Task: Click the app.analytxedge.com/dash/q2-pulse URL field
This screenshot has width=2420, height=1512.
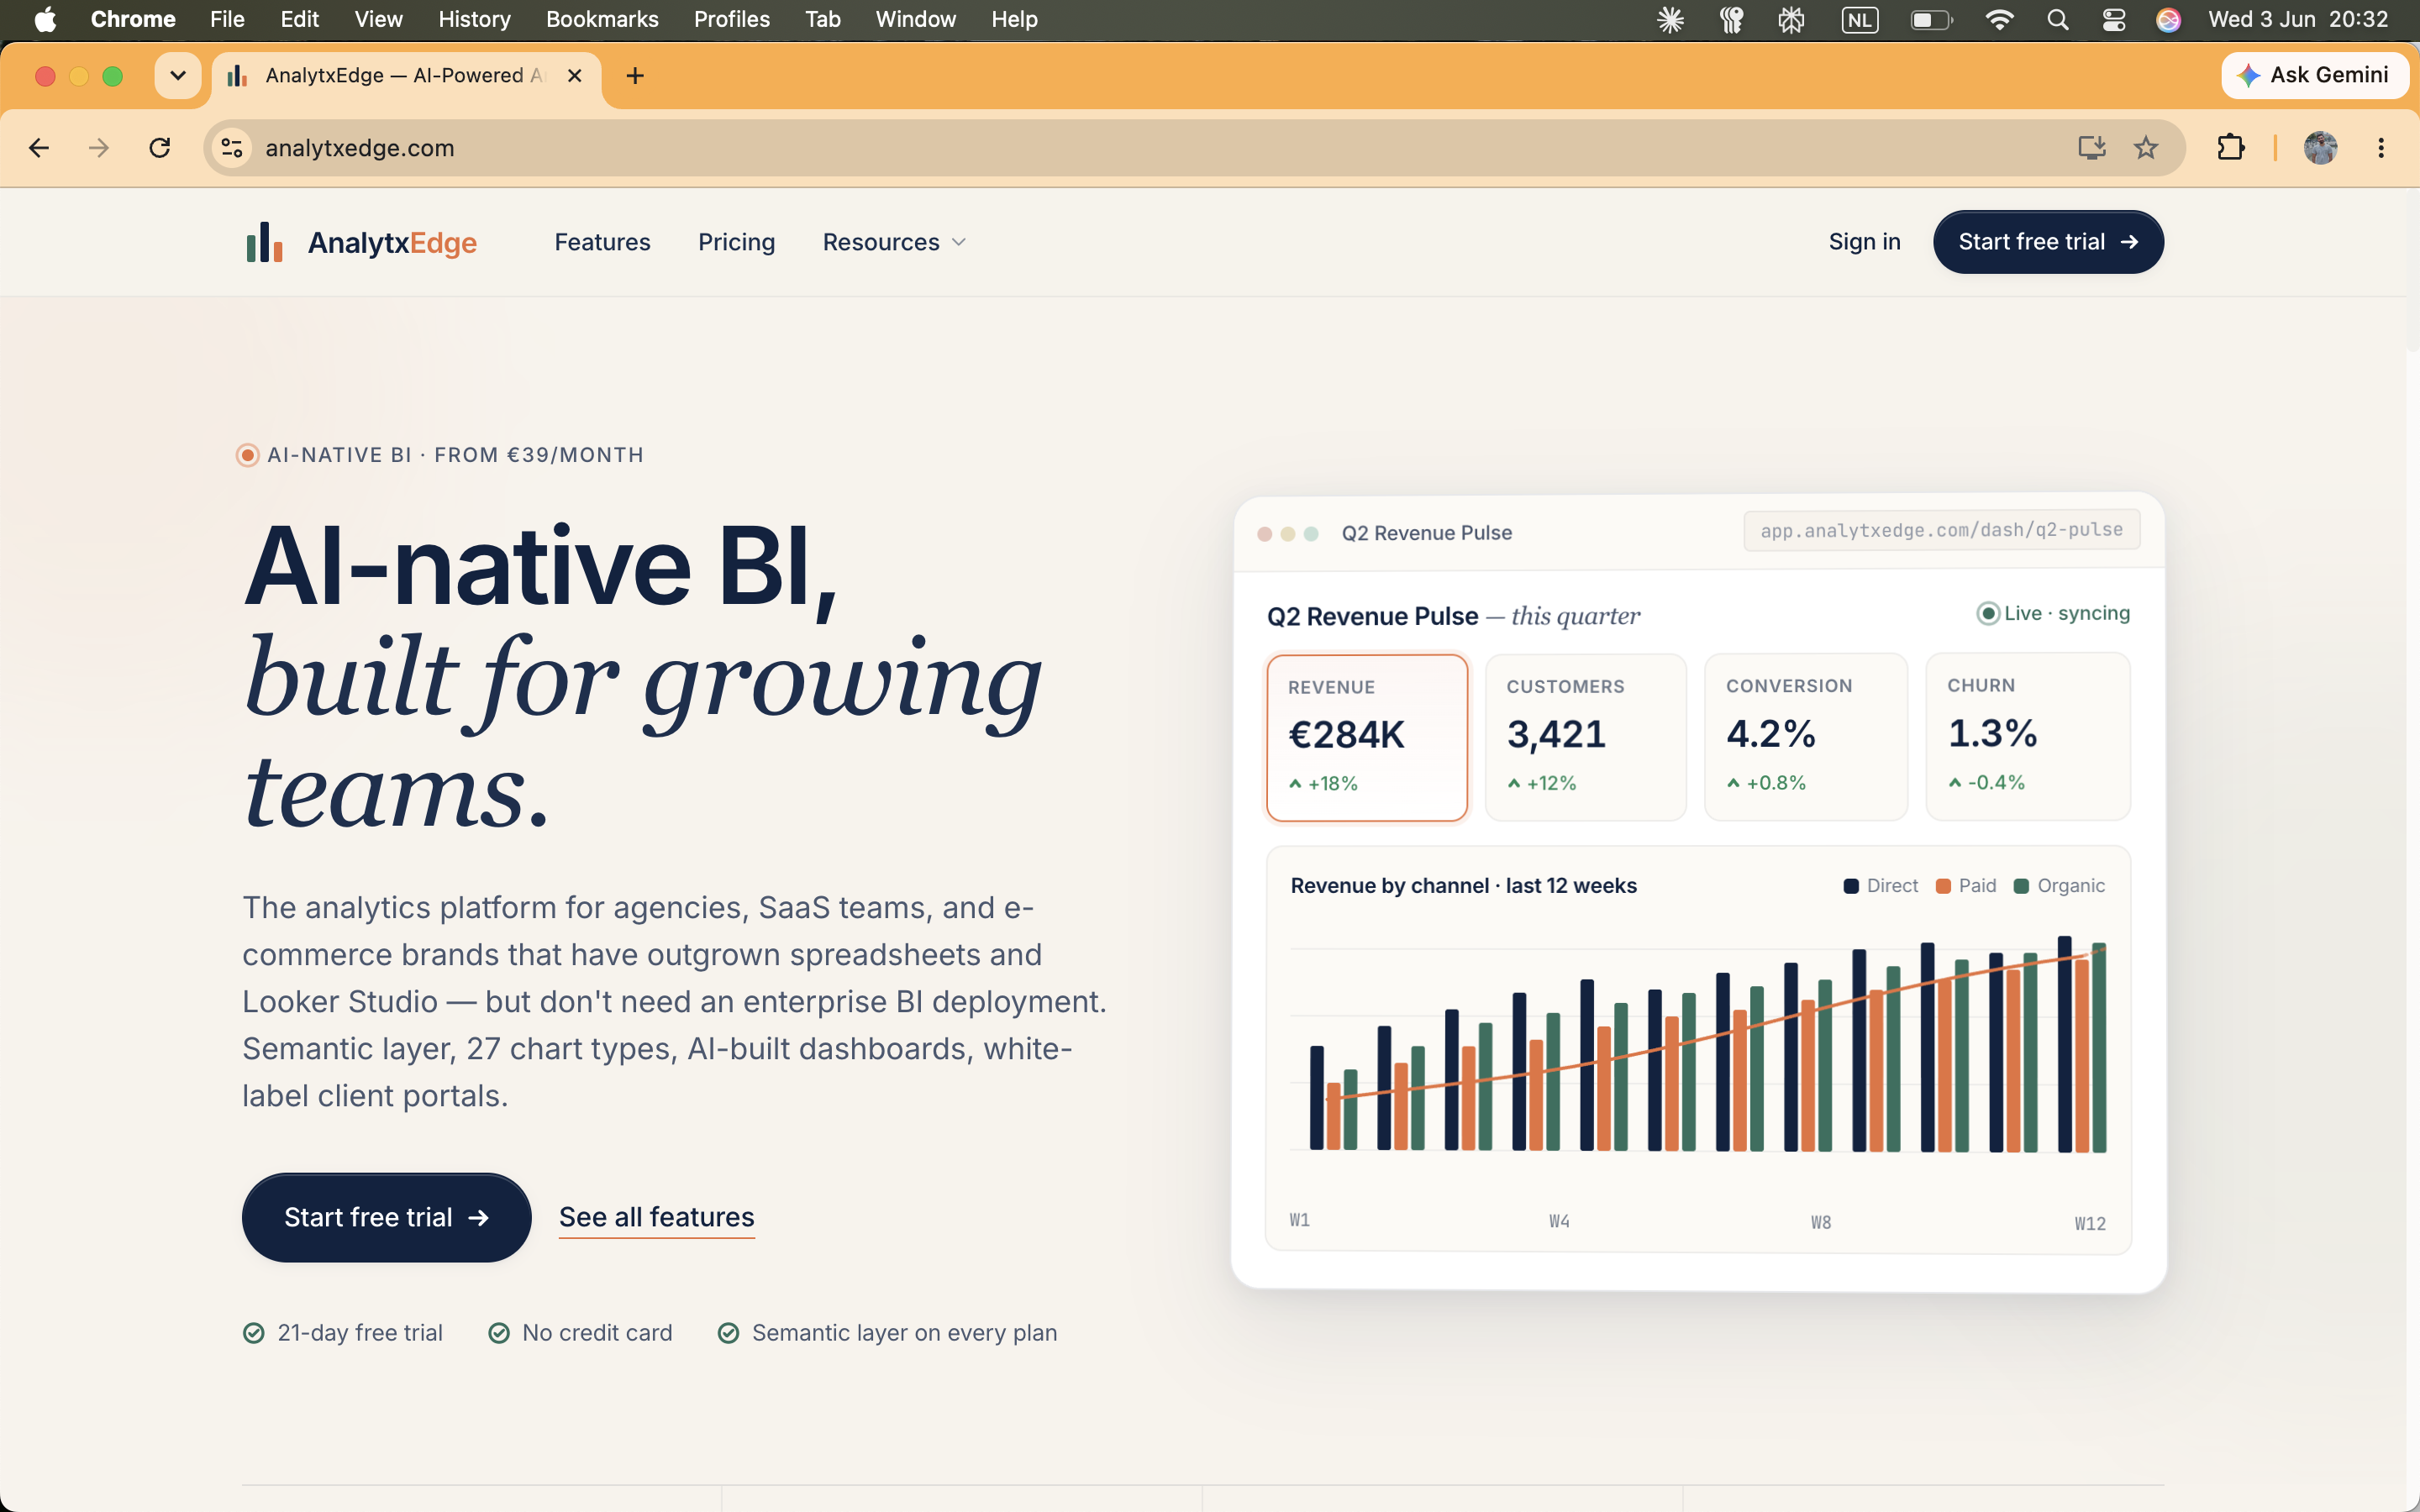Action: tap(1941, 530)
